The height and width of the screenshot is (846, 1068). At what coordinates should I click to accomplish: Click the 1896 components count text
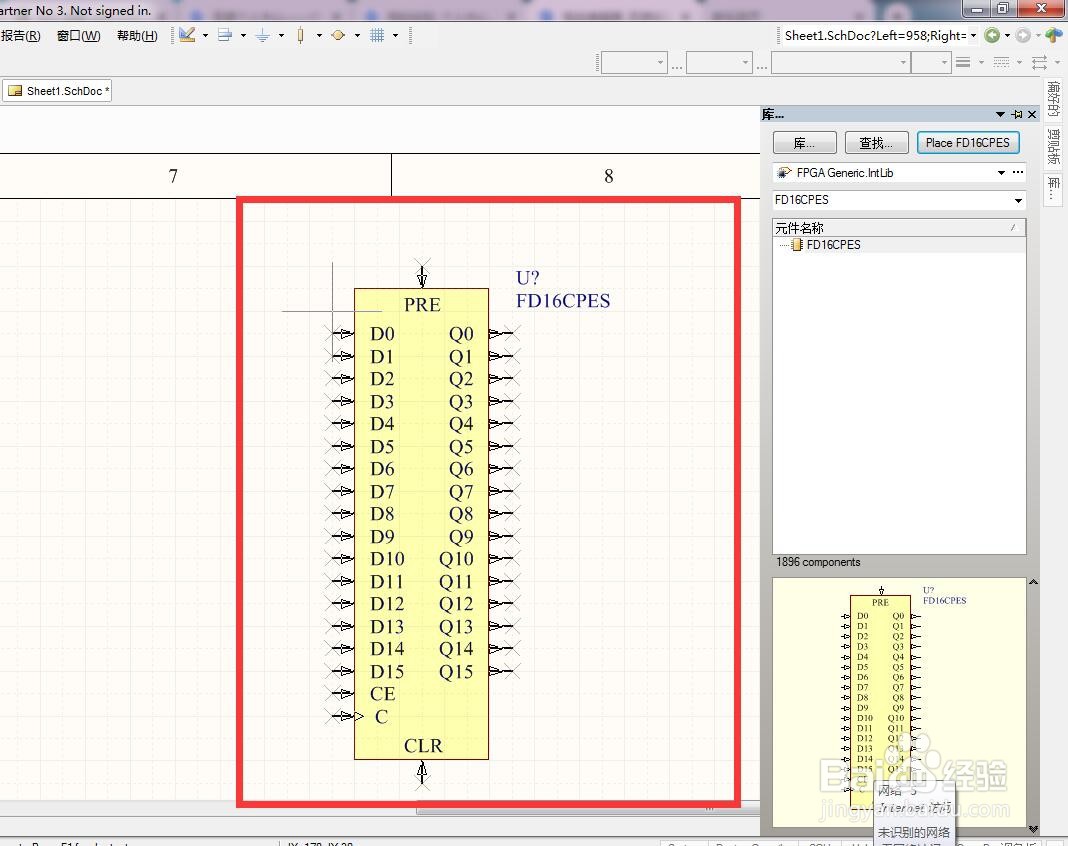(818, 562)
